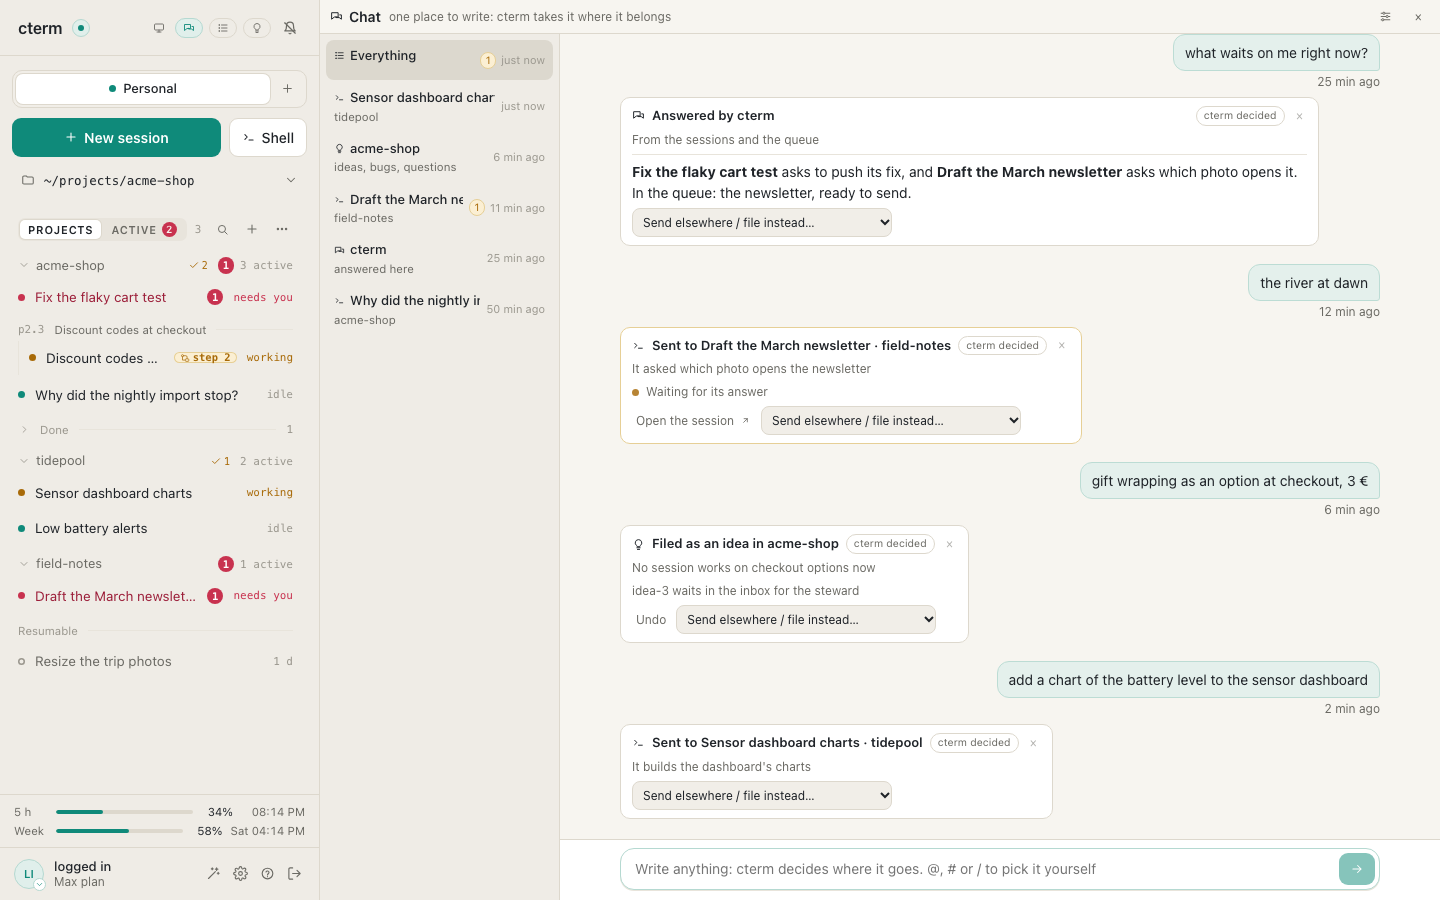Open the Send elsewhere dropdown beside Open the session

click(891, 421)
